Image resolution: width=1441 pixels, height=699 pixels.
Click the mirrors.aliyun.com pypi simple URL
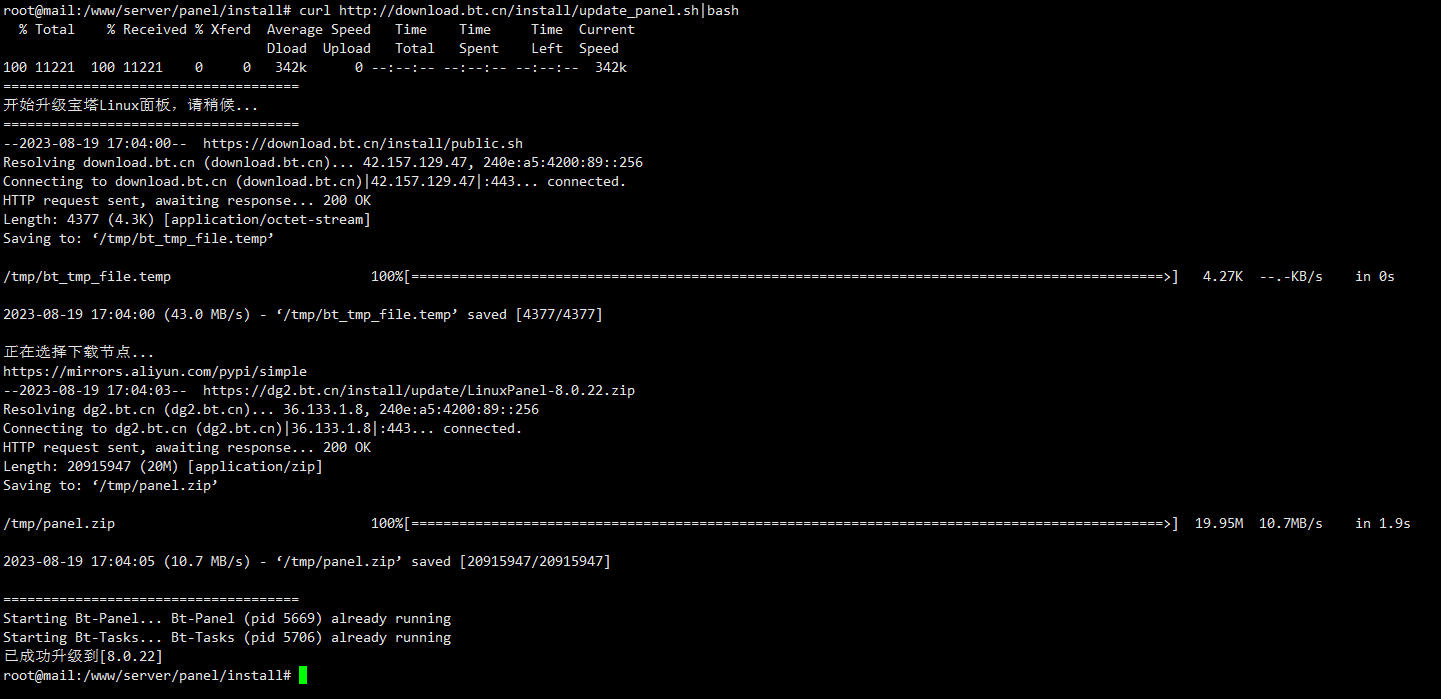155,371
